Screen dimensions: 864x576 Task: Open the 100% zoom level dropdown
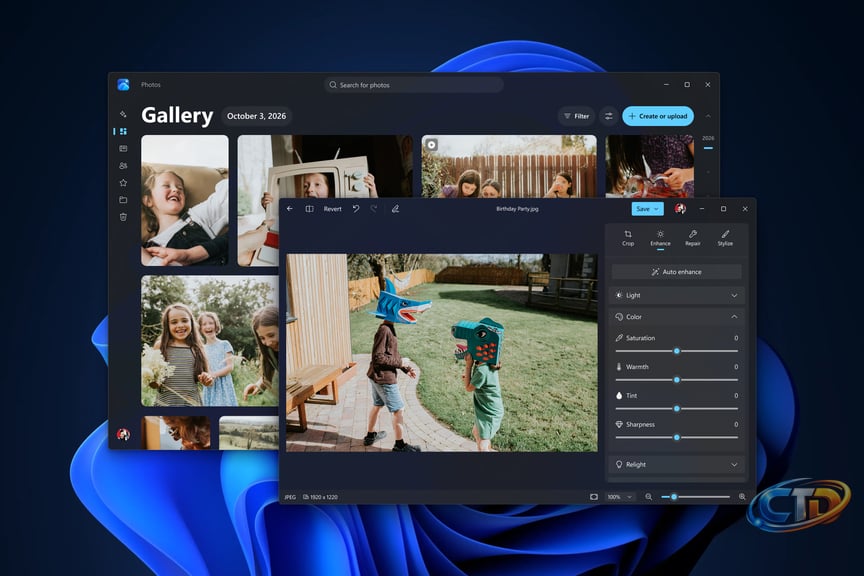[620, 497]
